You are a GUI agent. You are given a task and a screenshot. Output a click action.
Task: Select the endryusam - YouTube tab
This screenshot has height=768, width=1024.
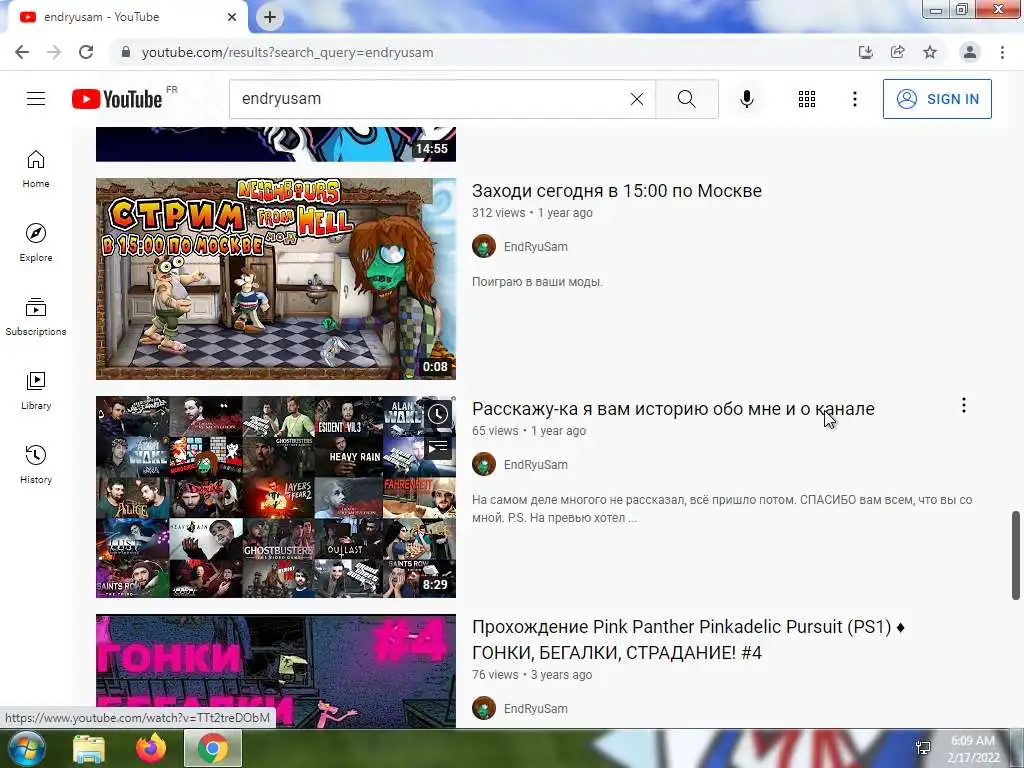click(x=127, y=17)
